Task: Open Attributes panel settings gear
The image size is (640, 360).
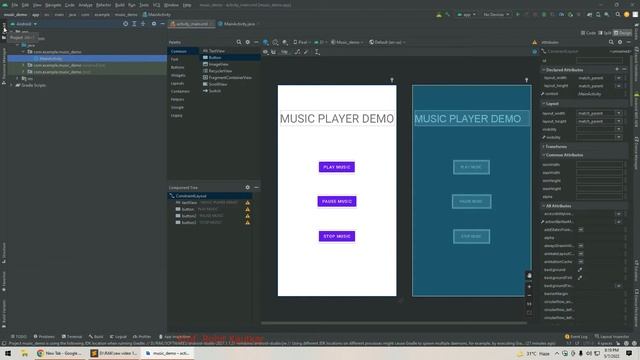Action: pos(620,42)
